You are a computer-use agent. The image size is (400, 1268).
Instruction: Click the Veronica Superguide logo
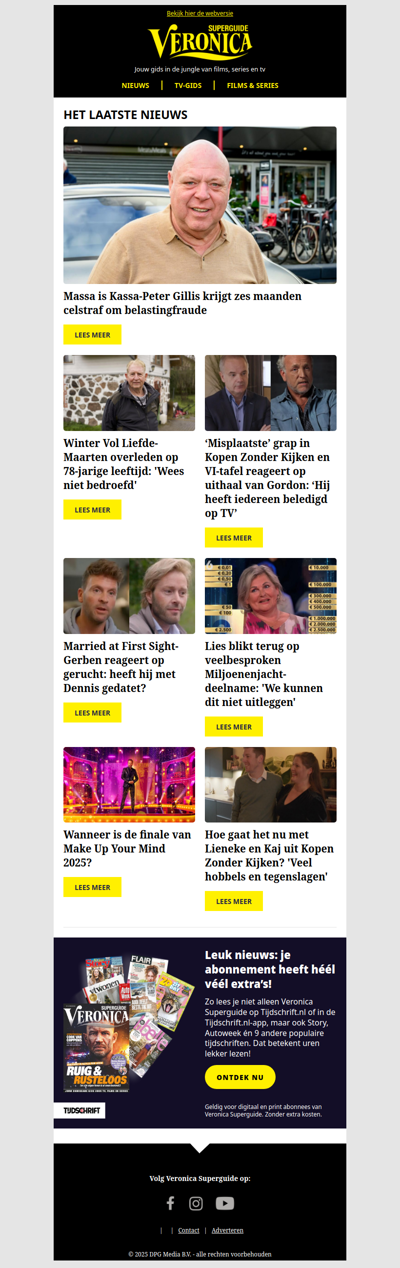[x=200, y=43]
